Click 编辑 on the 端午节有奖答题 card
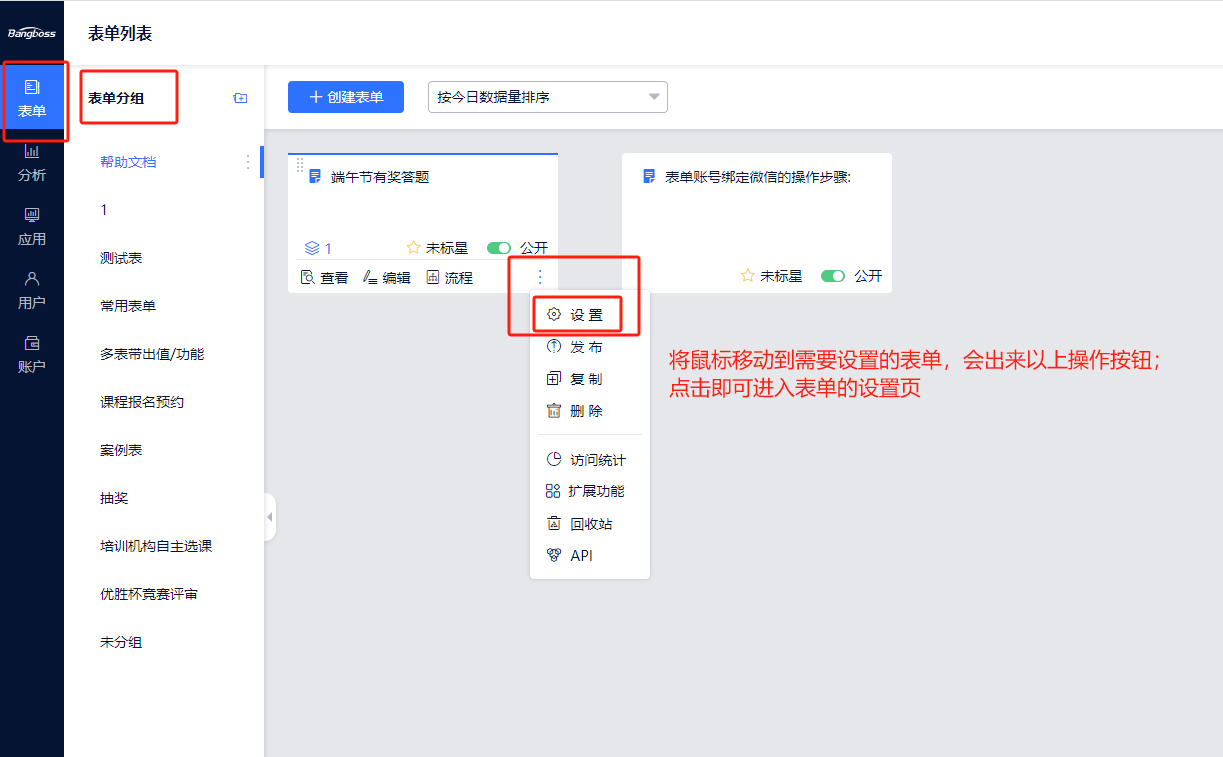Viewport: 1223px width, 757px height. coord(387,278)
